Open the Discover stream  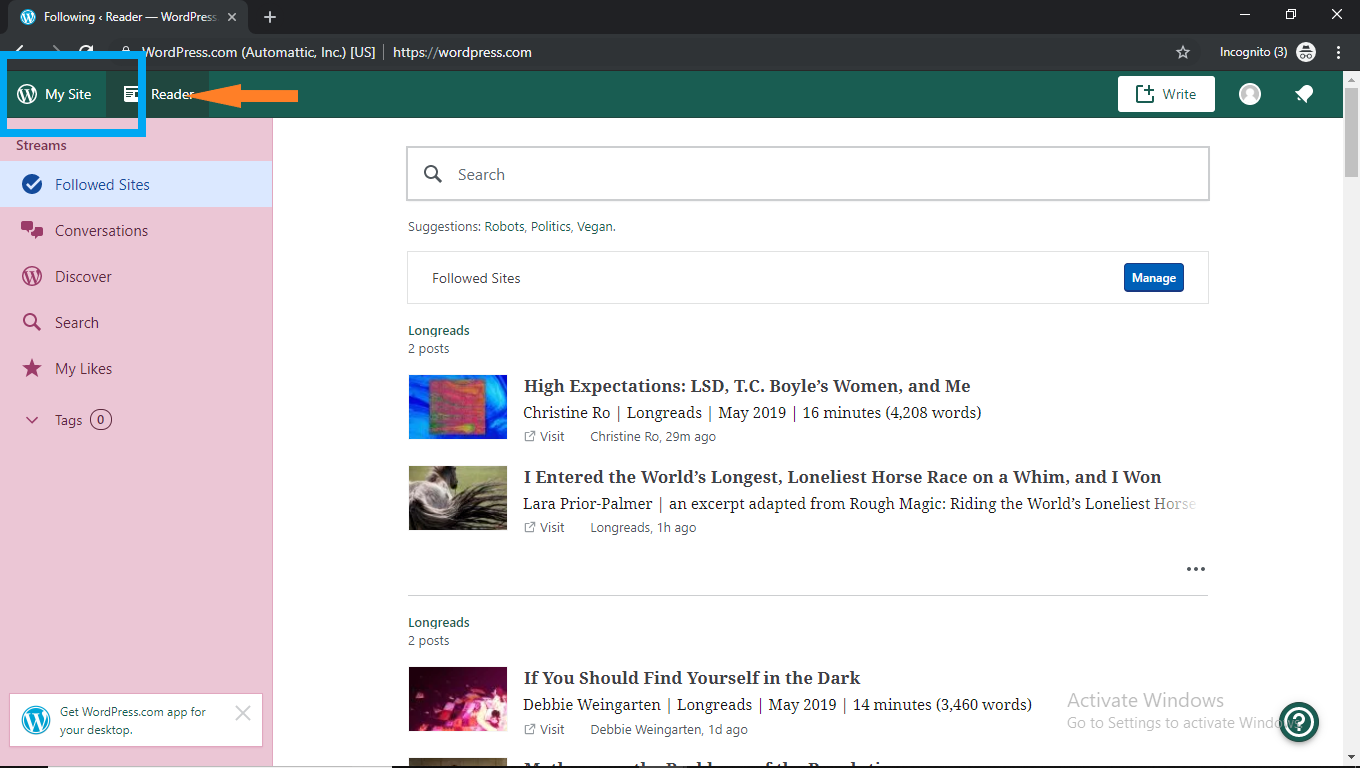(x=83, y=277)
